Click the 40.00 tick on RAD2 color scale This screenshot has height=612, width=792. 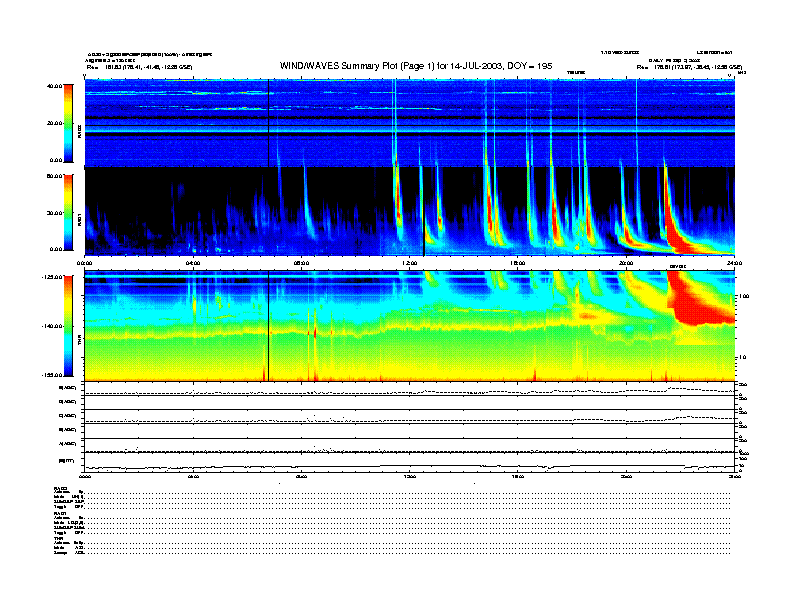click(54, 86)
